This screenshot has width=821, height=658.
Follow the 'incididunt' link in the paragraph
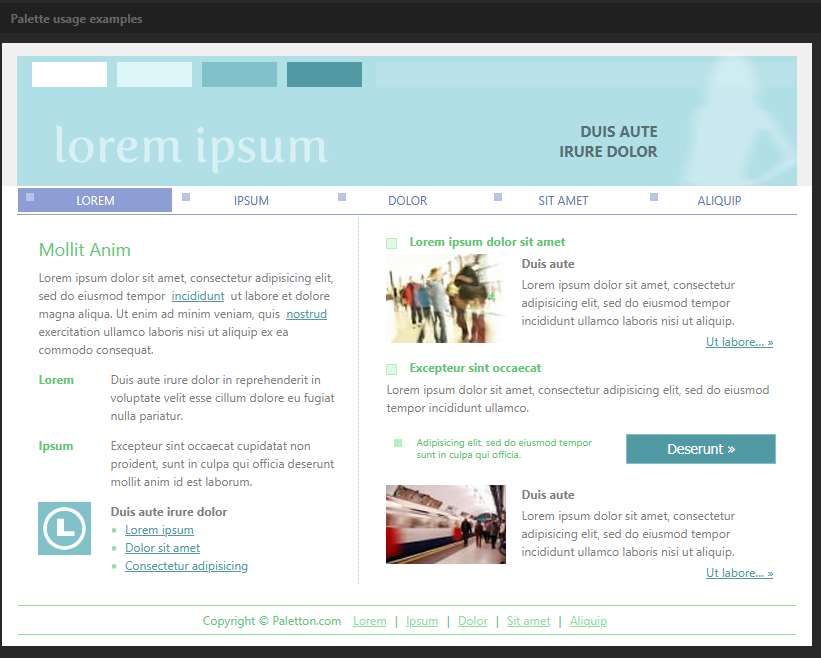coord(198,296)
